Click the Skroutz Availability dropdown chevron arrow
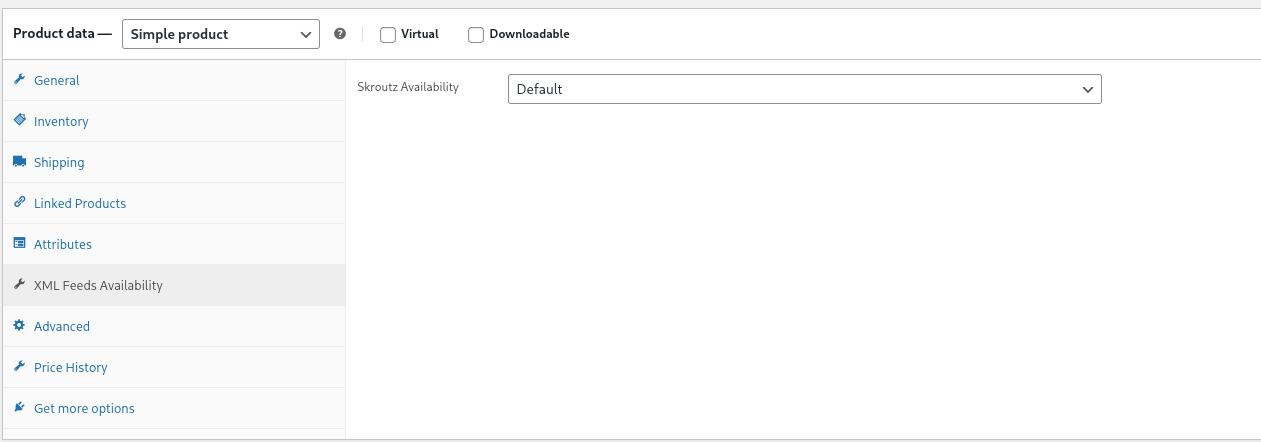This screenshot has width=1261, height=442. point(1088,89)
